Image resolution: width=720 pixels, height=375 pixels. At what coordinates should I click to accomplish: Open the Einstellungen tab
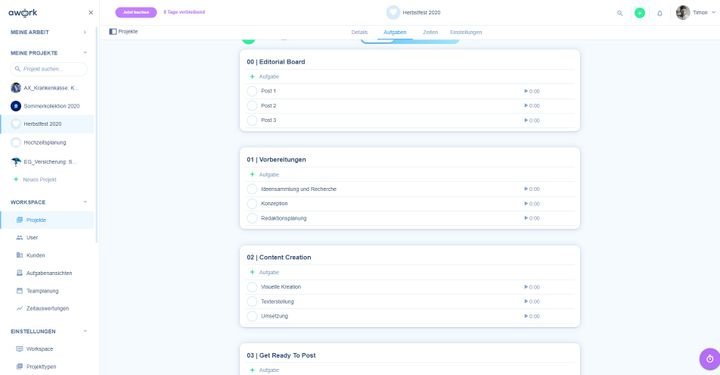pyautogui.click(x=466, y=32)
